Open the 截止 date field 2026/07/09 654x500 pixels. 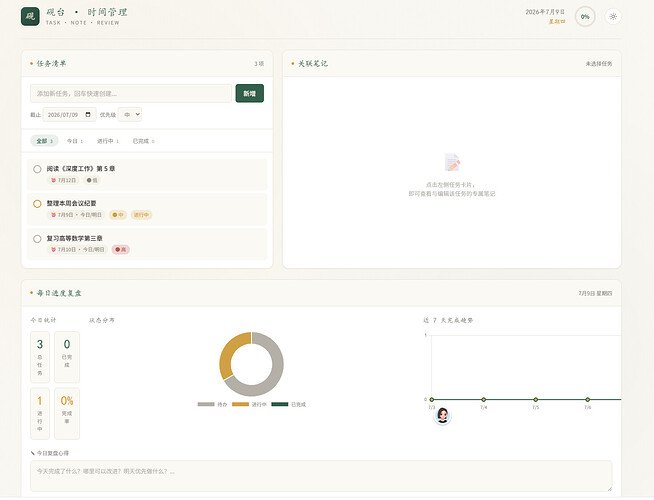click(70, 114)
